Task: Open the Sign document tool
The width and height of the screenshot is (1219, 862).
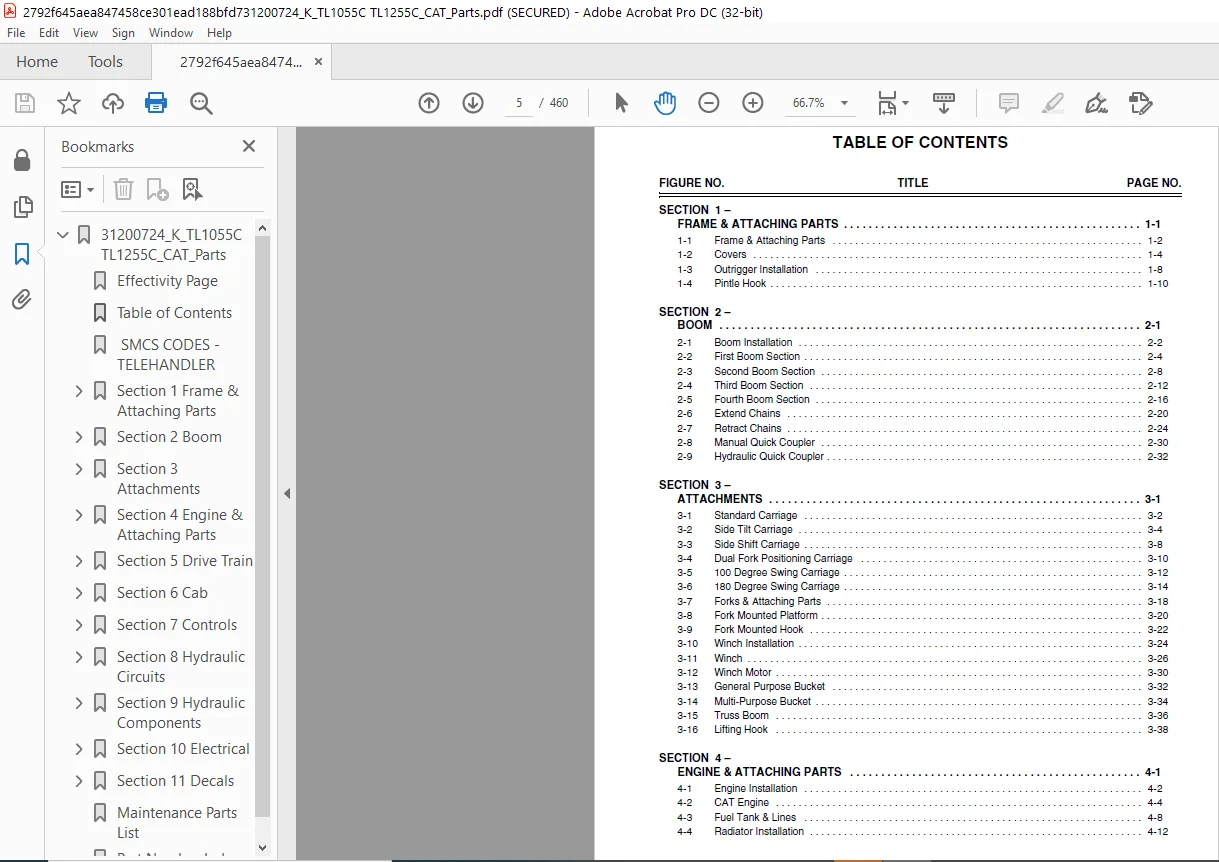Action: click(x=1096, y=103)
